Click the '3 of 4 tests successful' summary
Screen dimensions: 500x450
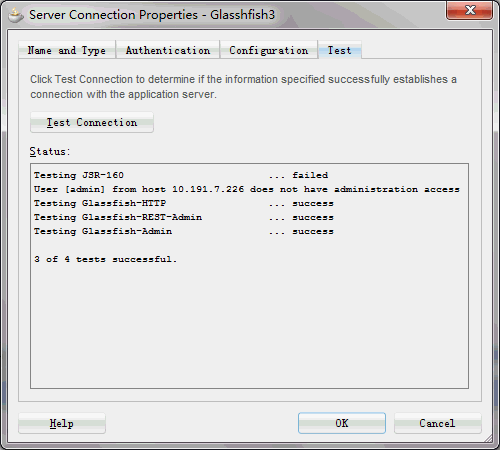point(105,259)
